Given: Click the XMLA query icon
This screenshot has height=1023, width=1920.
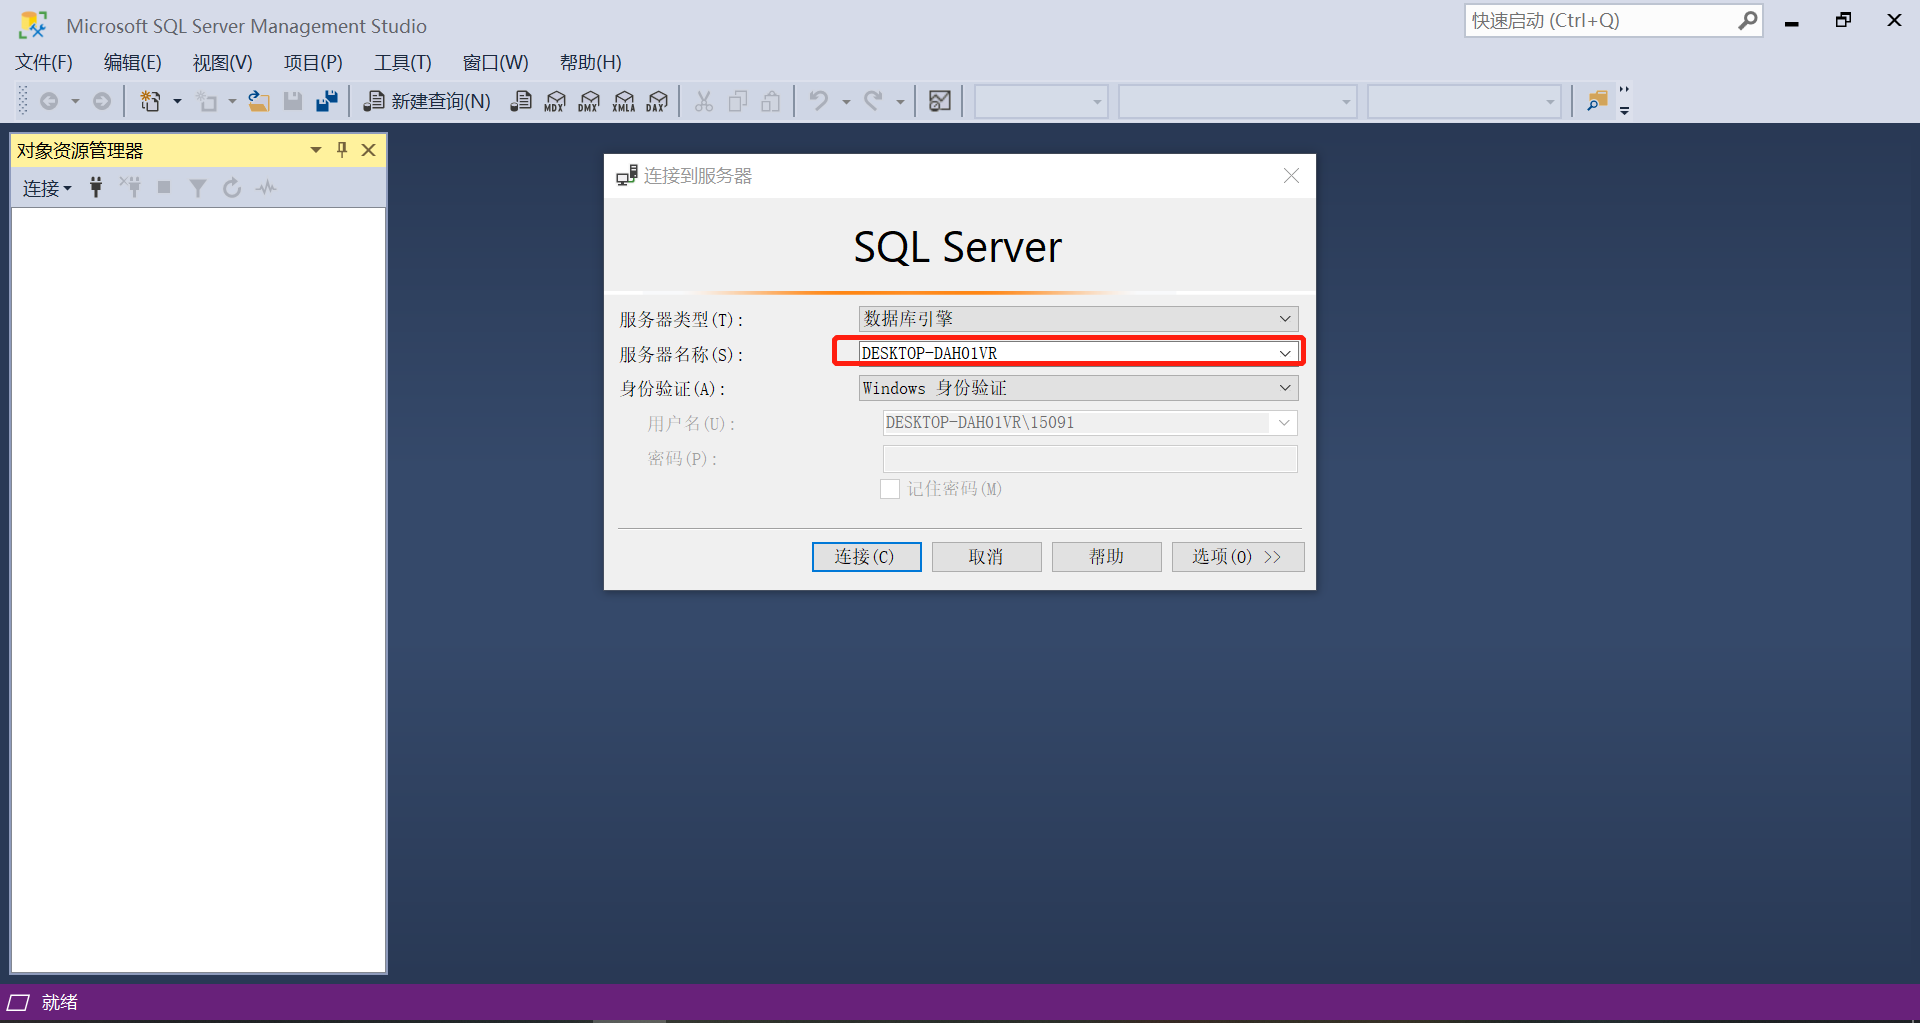Looking at the screenshot, I should tap(623, 101).
